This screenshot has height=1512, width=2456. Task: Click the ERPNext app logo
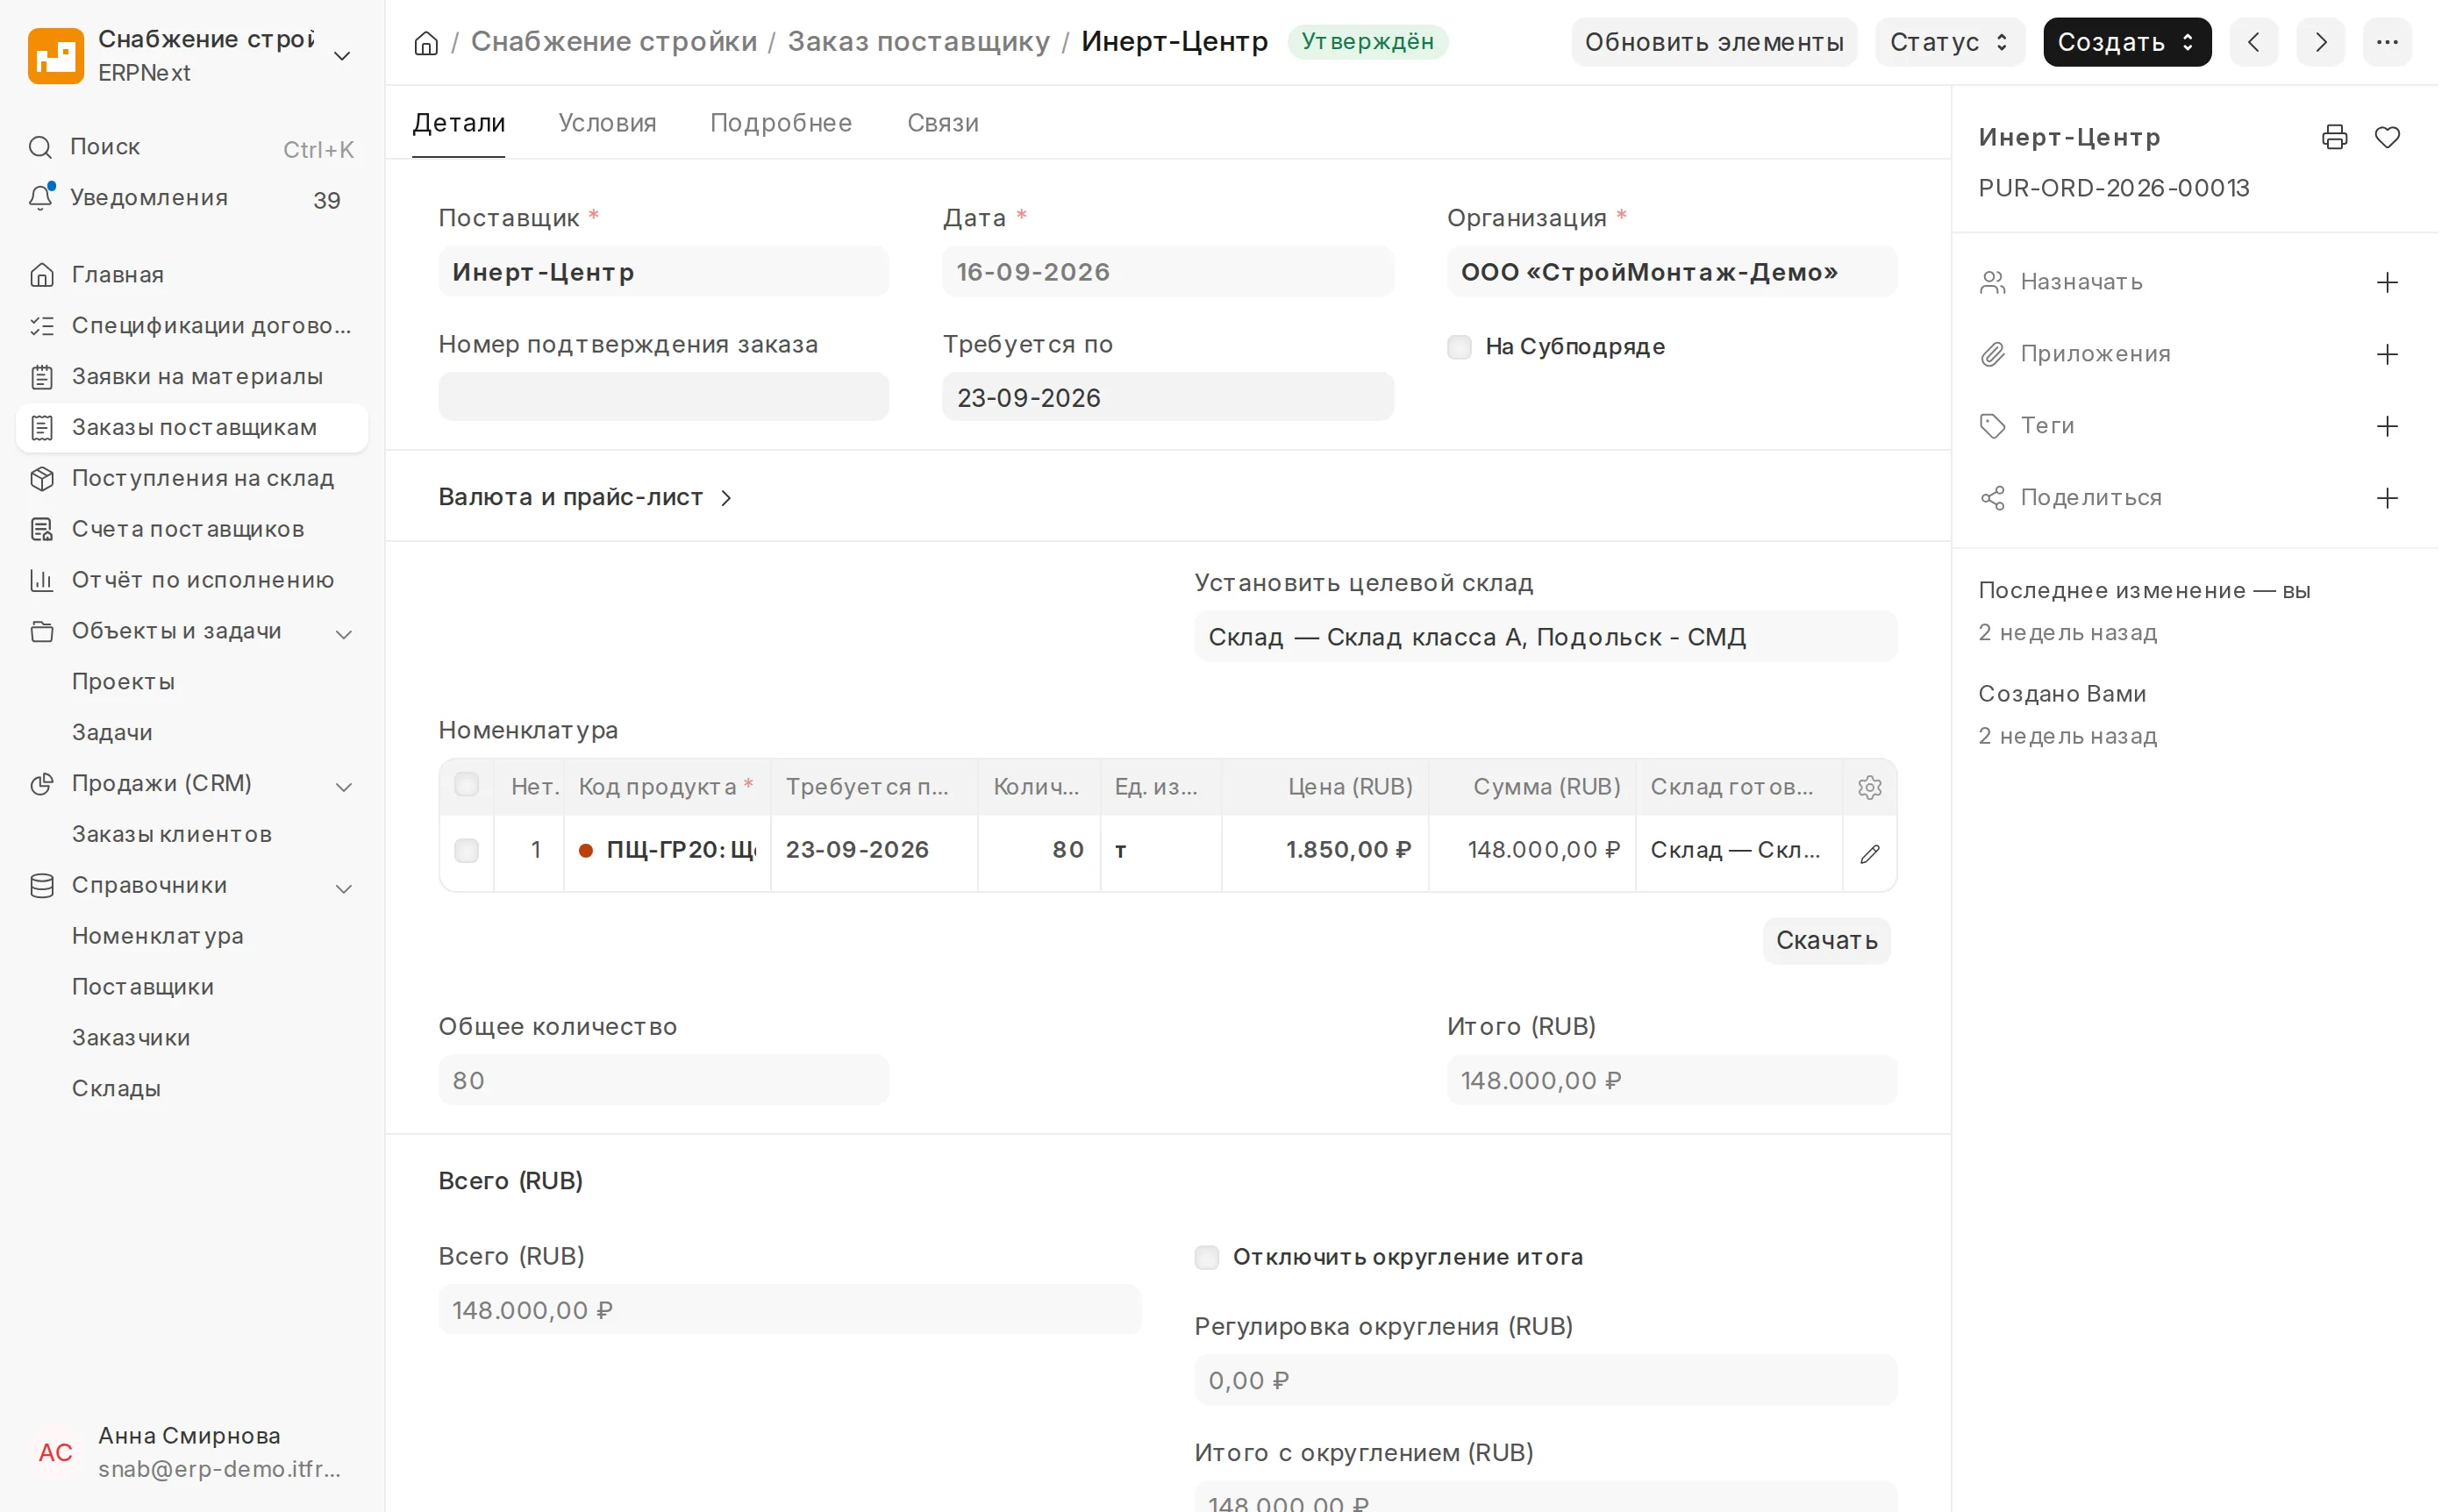tap(56, 56)
